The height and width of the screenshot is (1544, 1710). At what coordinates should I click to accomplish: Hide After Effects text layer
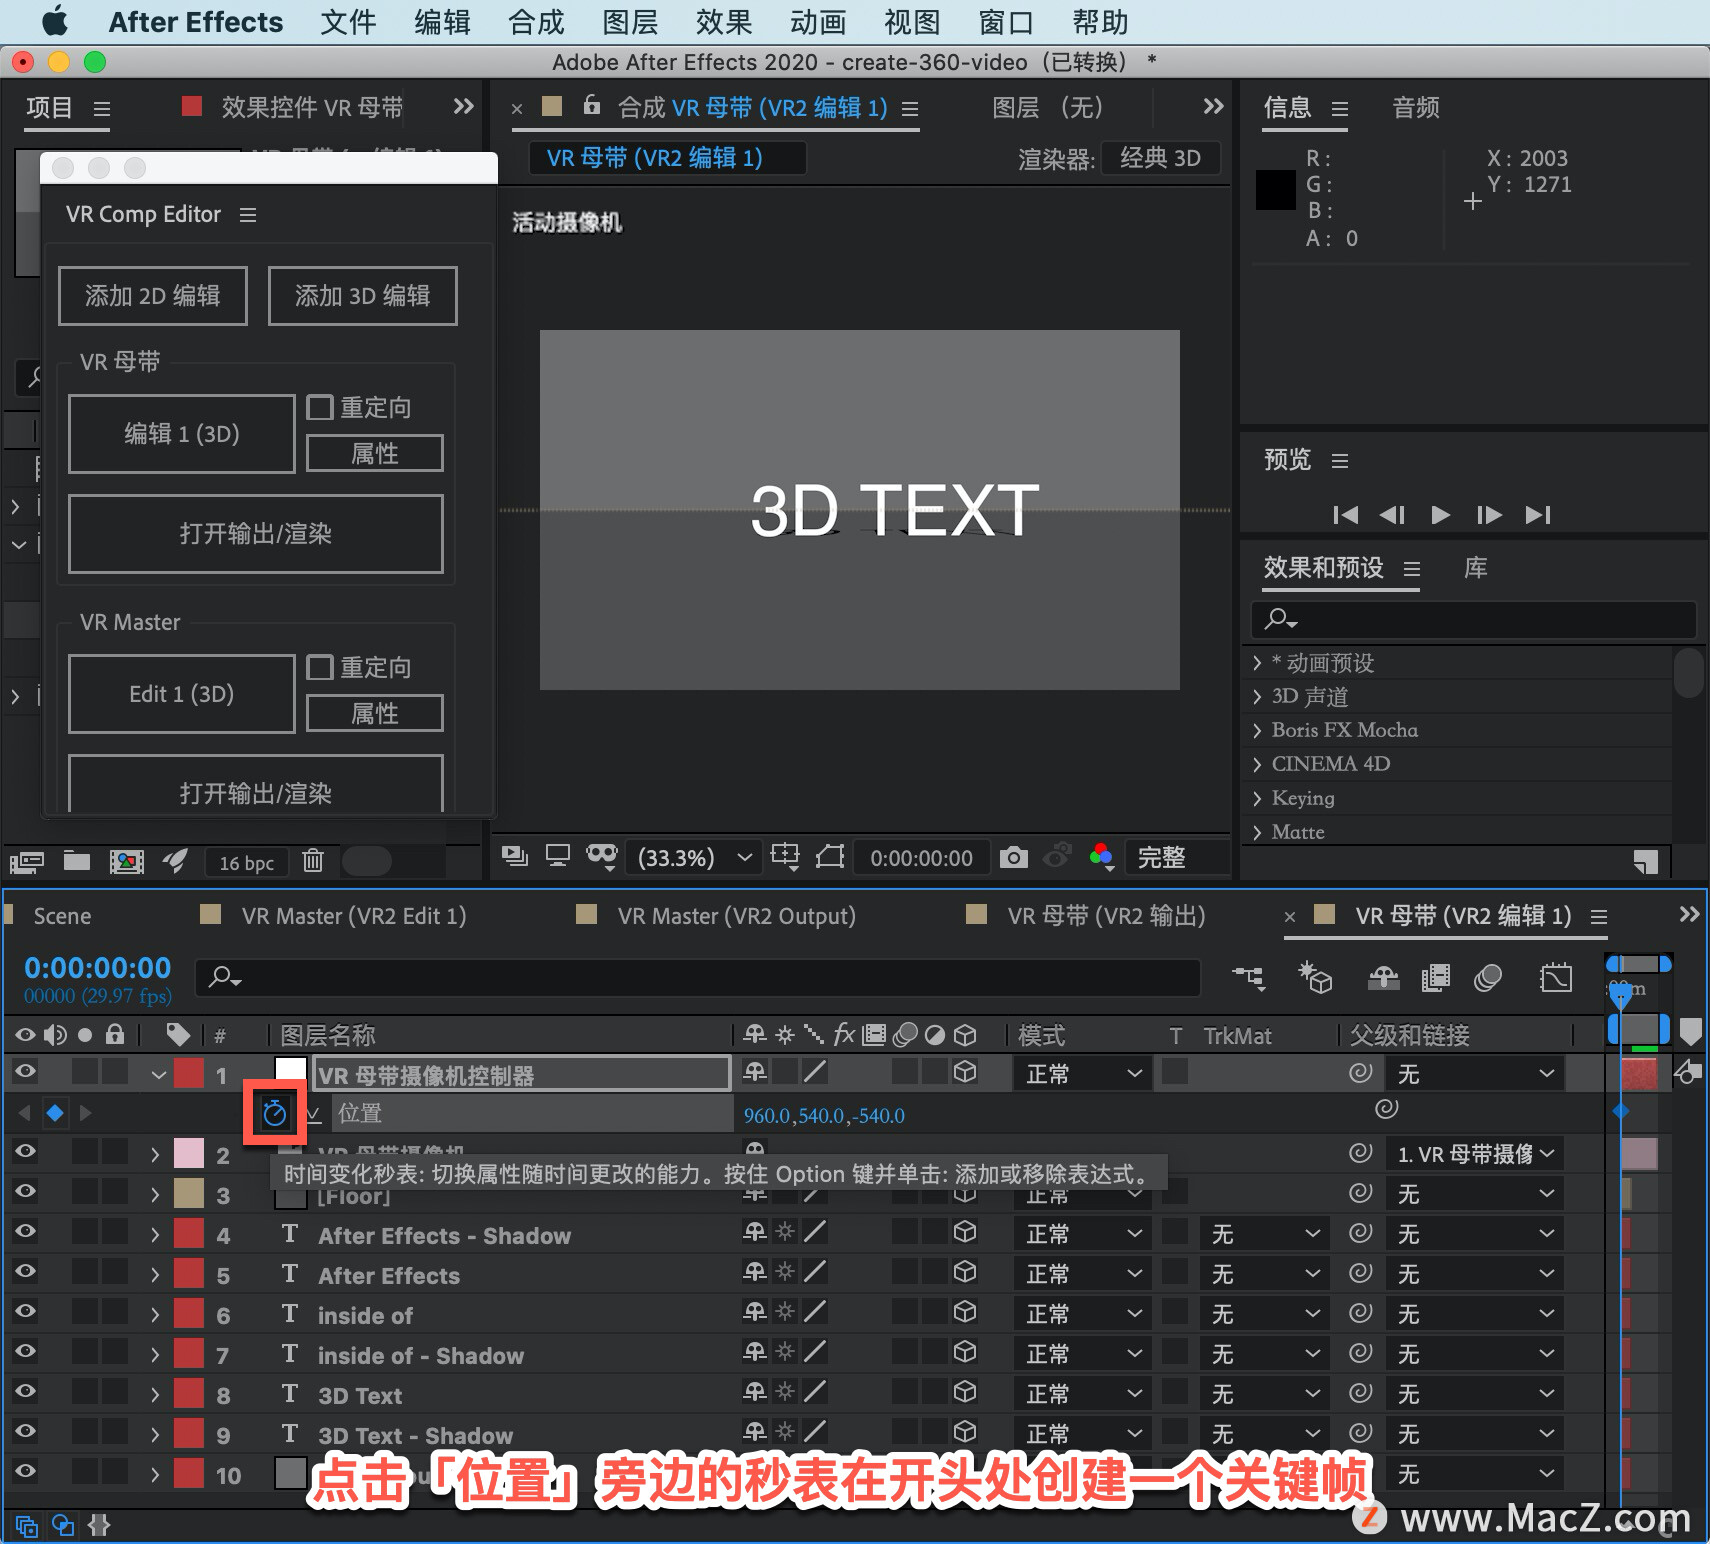[x=25, y=1271]
